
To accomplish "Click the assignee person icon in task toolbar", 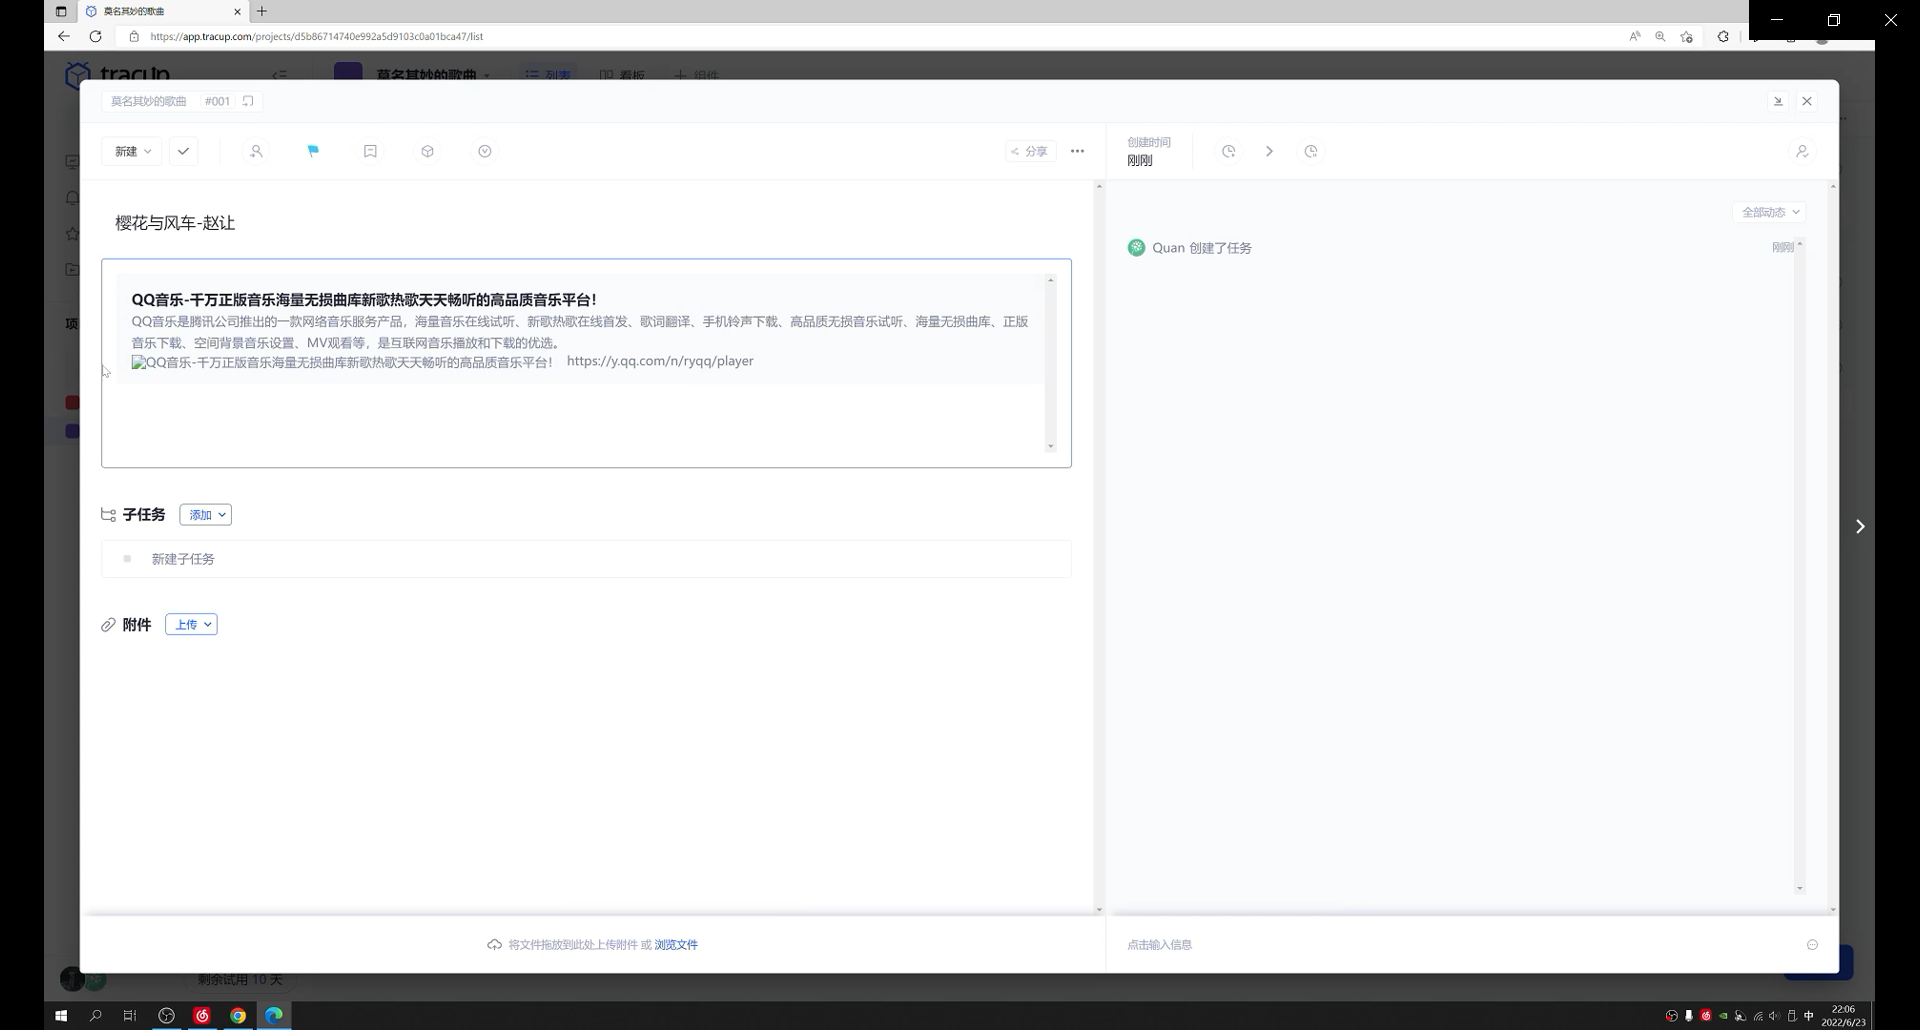I will click(x=256, y=151).
